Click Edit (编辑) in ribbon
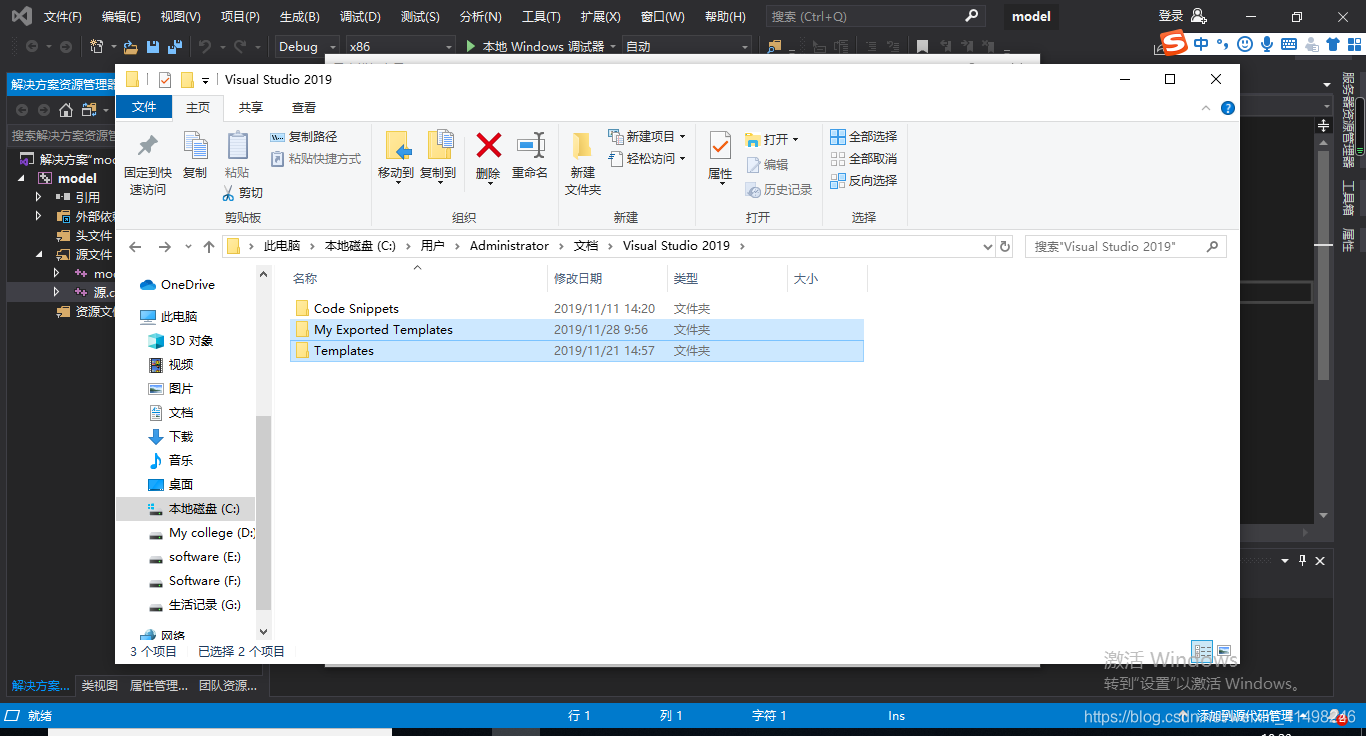1366x736 pixels. [767, 165]
